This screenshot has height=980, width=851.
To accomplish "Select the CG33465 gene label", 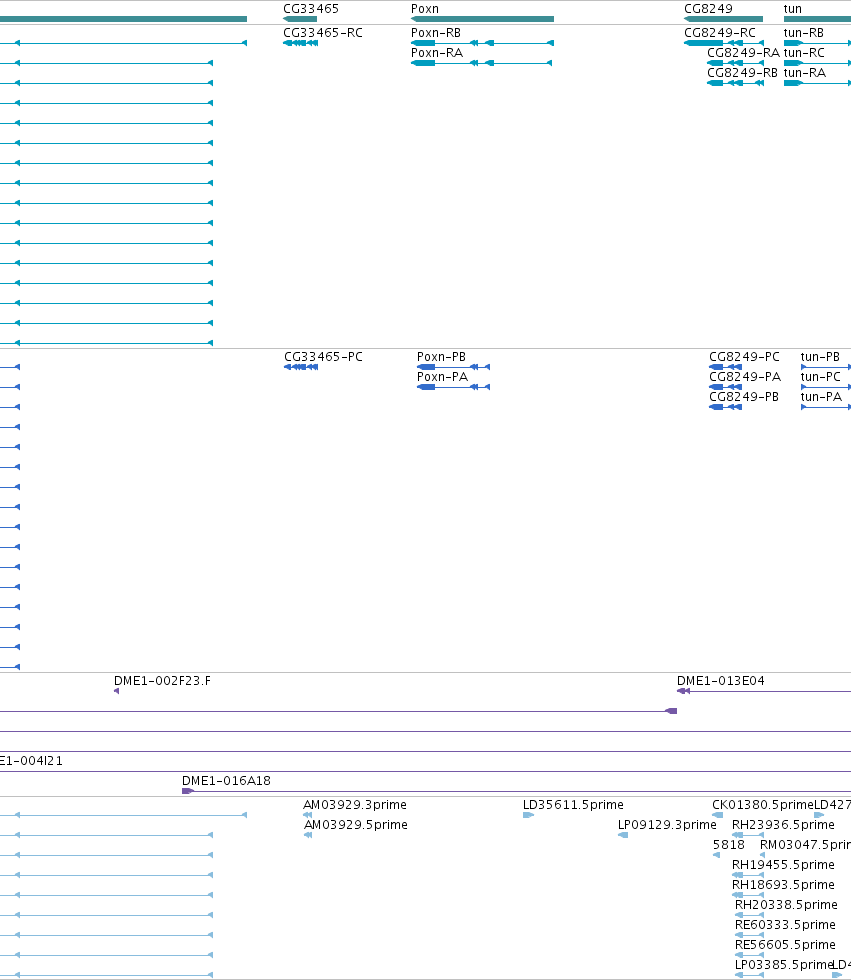I will click(x=311, y=9).
